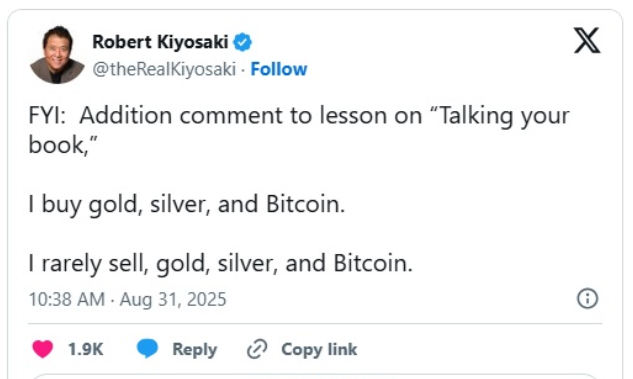Click the Copy link text label

coord(319,350)
